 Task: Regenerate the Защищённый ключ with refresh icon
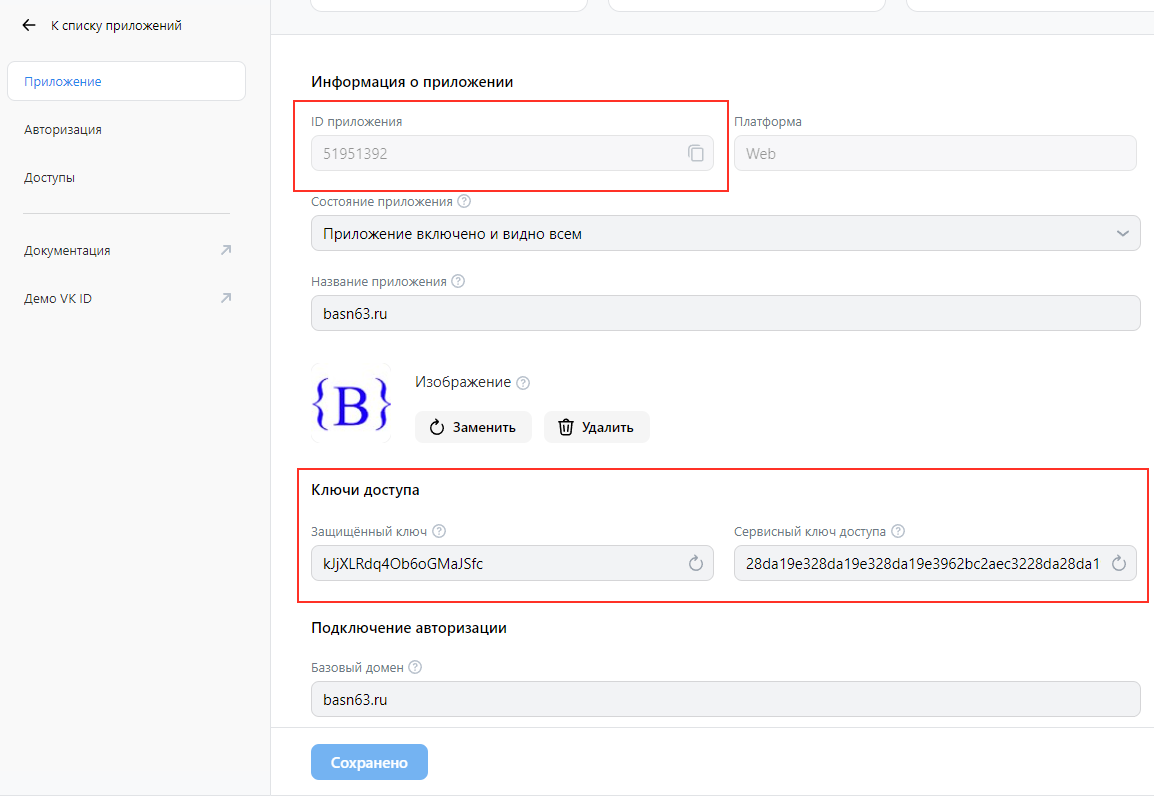(x=696, y=563)
